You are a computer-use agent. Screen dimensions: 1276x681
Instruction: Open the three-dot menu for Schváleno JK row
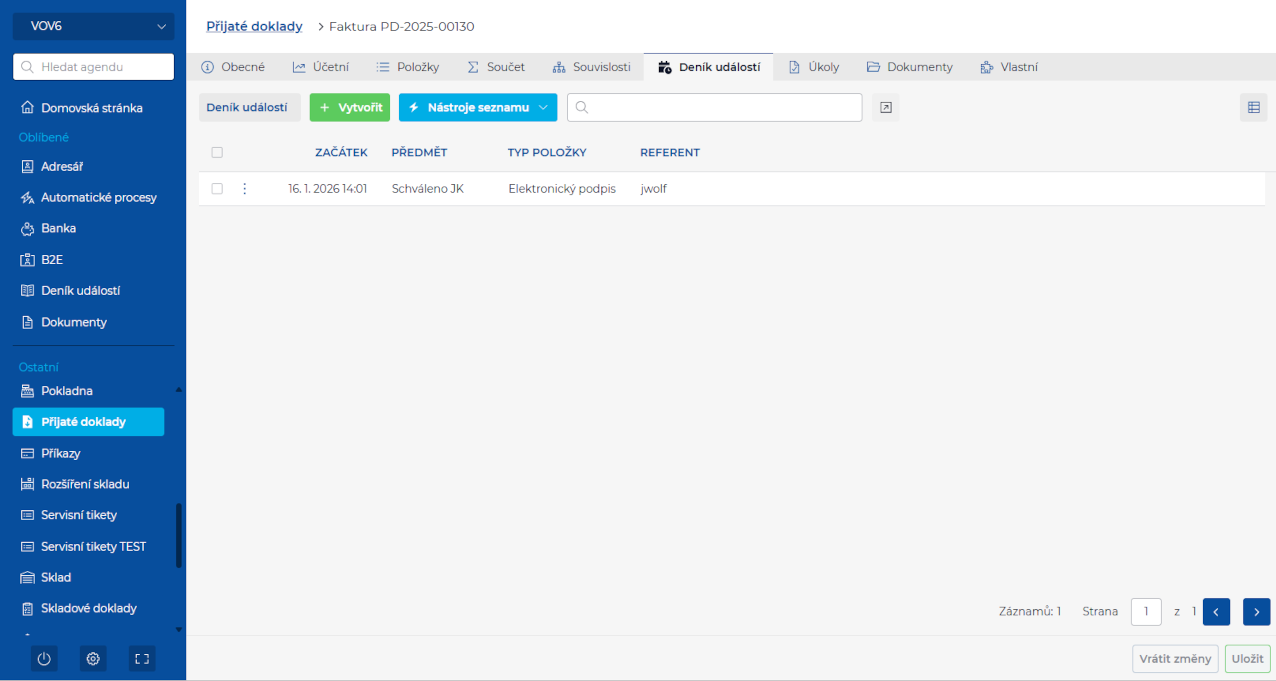pyautogui.click(x=245, y=189)
